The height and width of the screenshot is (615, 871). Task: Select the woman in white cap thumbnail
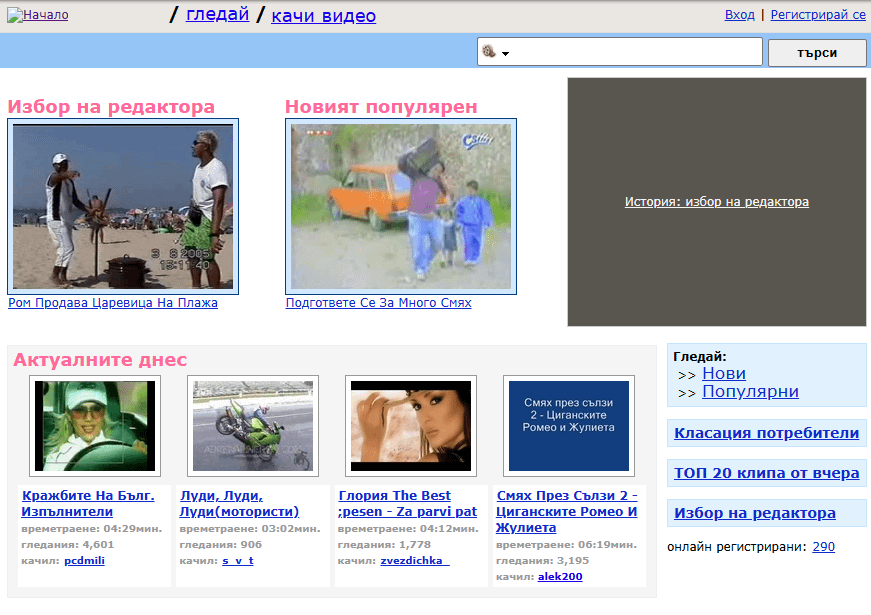click(95, 426)
